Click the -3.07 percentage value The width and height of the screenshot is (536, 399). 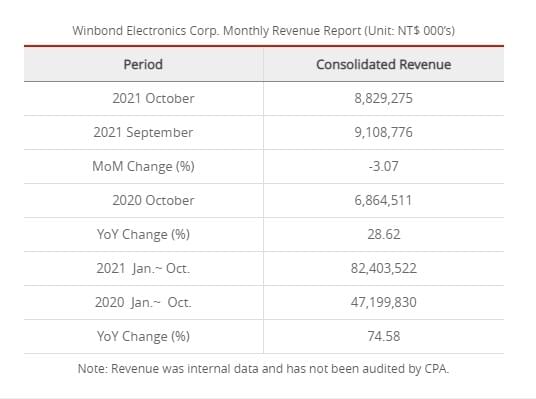(x=384, y=167)
